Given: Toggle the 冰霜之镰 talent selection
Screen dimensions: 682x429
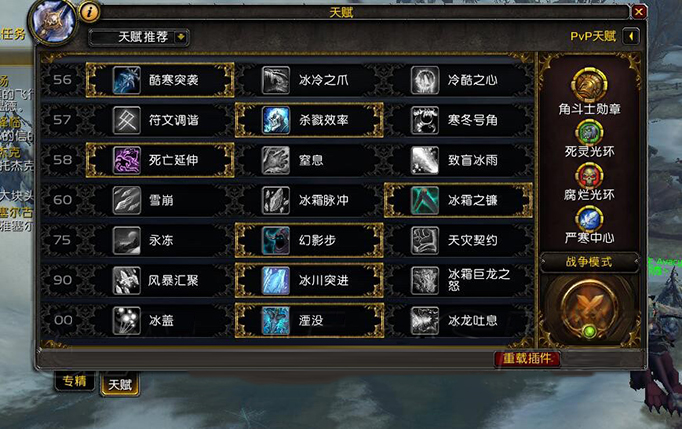Looking at the screenshot, I should (x=458, y=200).
